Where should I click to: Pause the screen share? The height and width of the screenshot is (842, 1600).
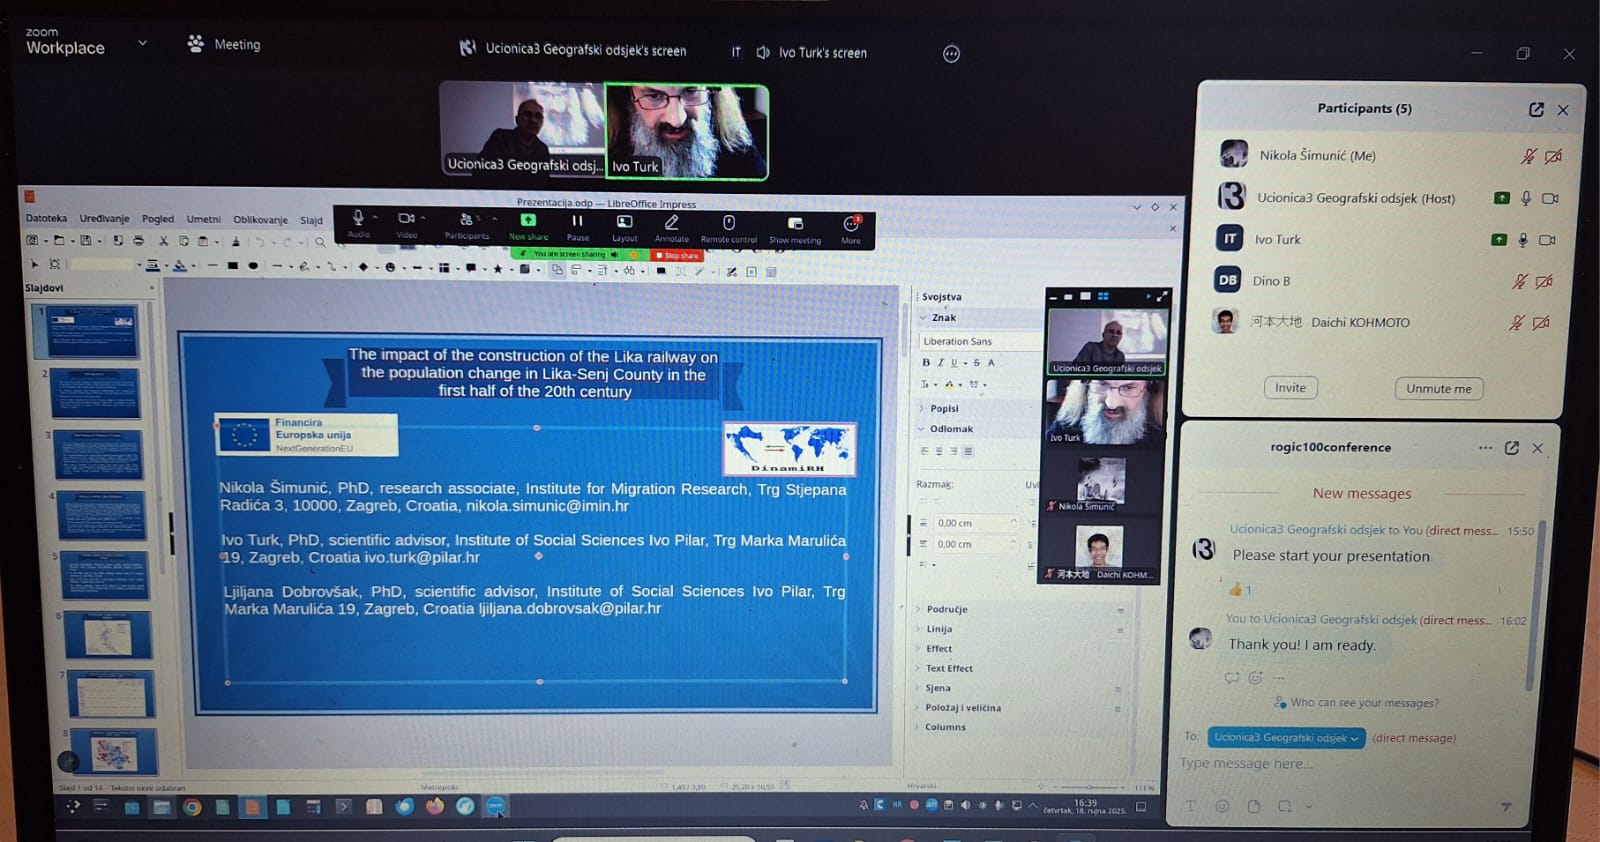tap(577, 222)
